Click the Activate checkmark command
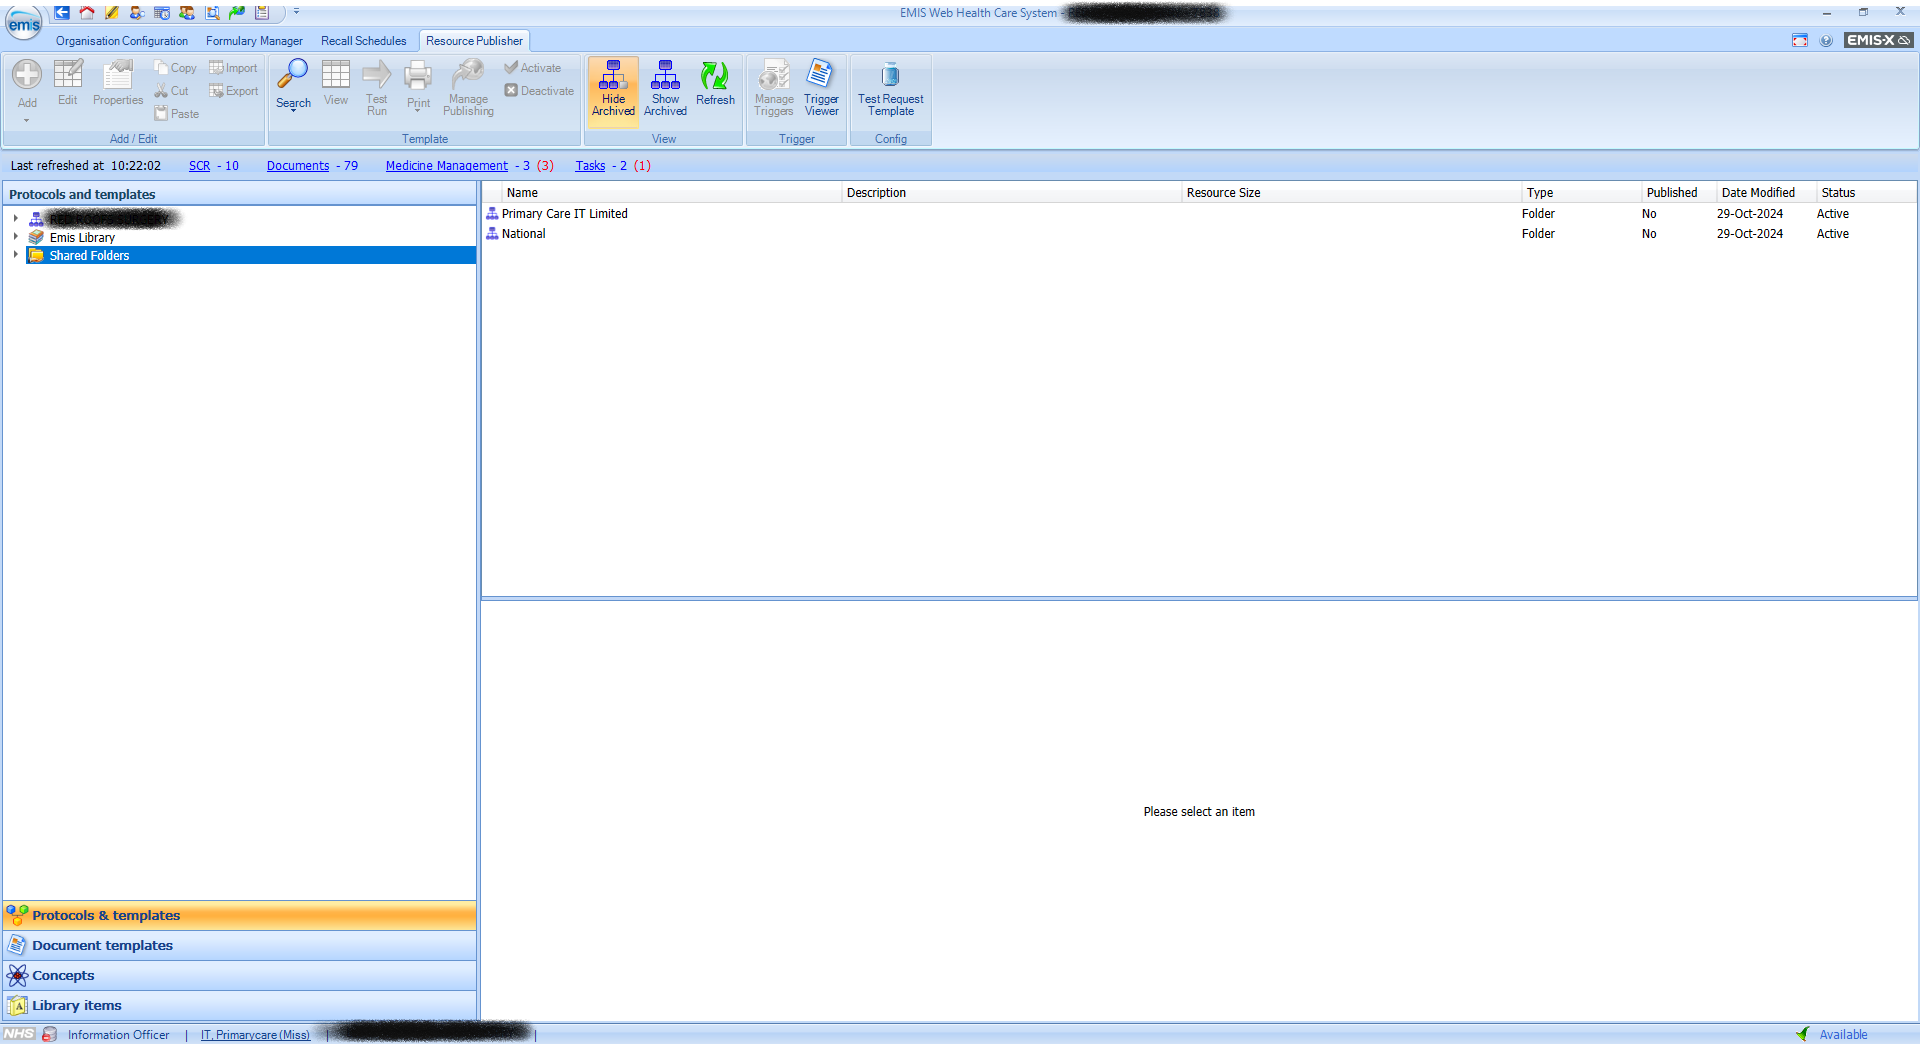The image size is (1920, 1044). (532, 68)
